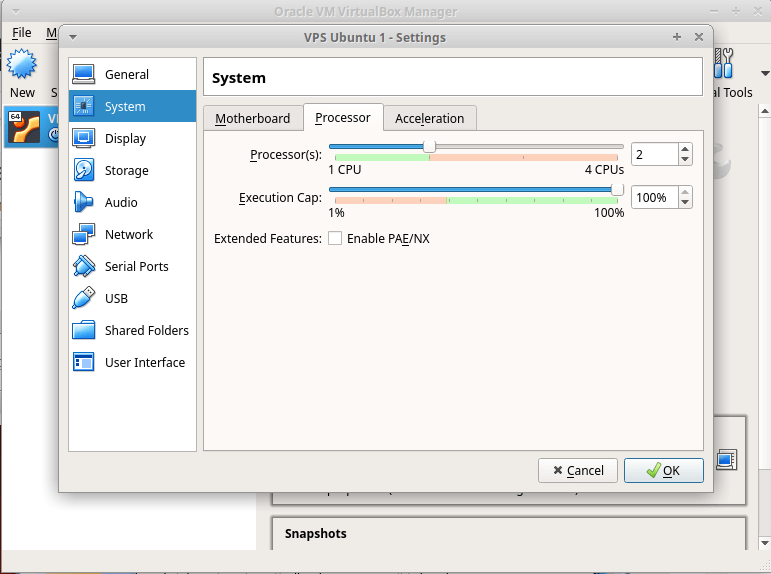The height and width of the screenshot is (574, 771).
Task: Select the Processor tab
Action: 343,118
